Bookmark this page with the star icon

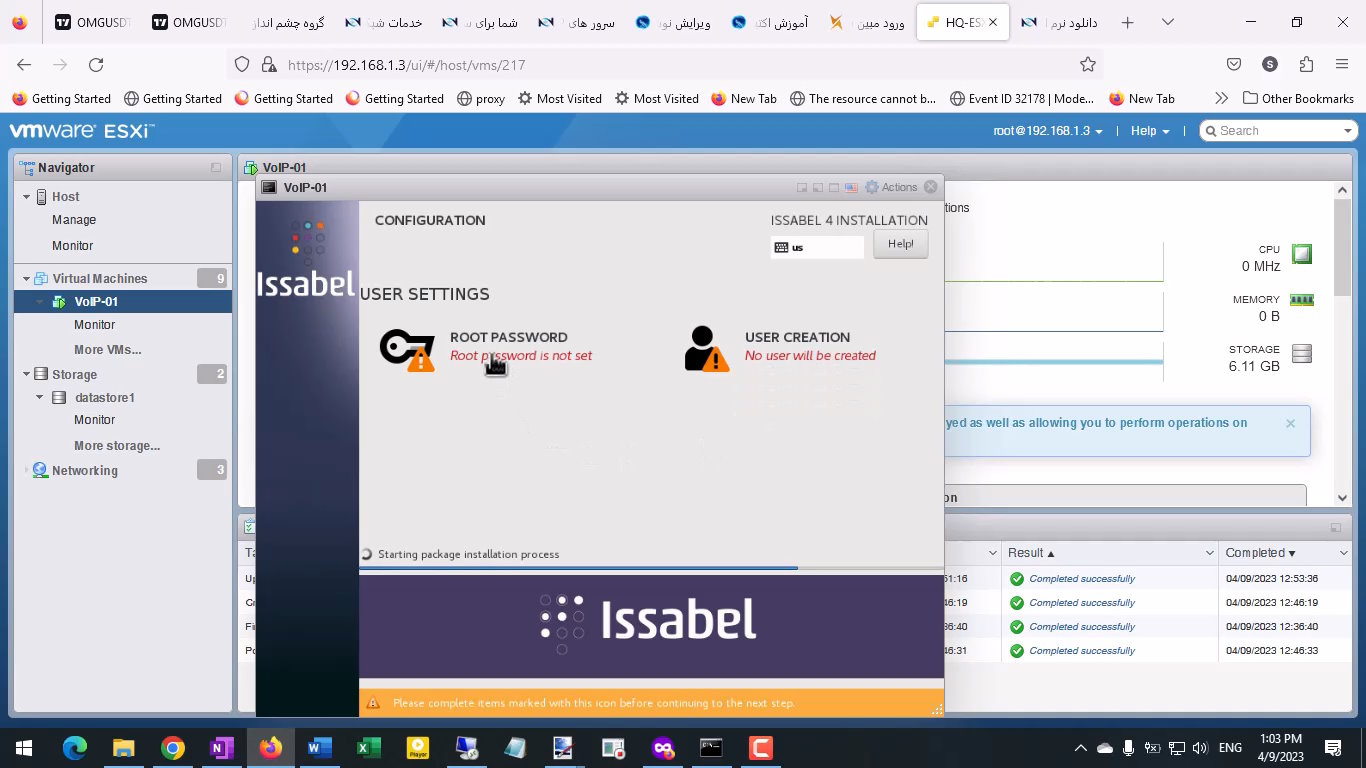tap(1088, 65)
